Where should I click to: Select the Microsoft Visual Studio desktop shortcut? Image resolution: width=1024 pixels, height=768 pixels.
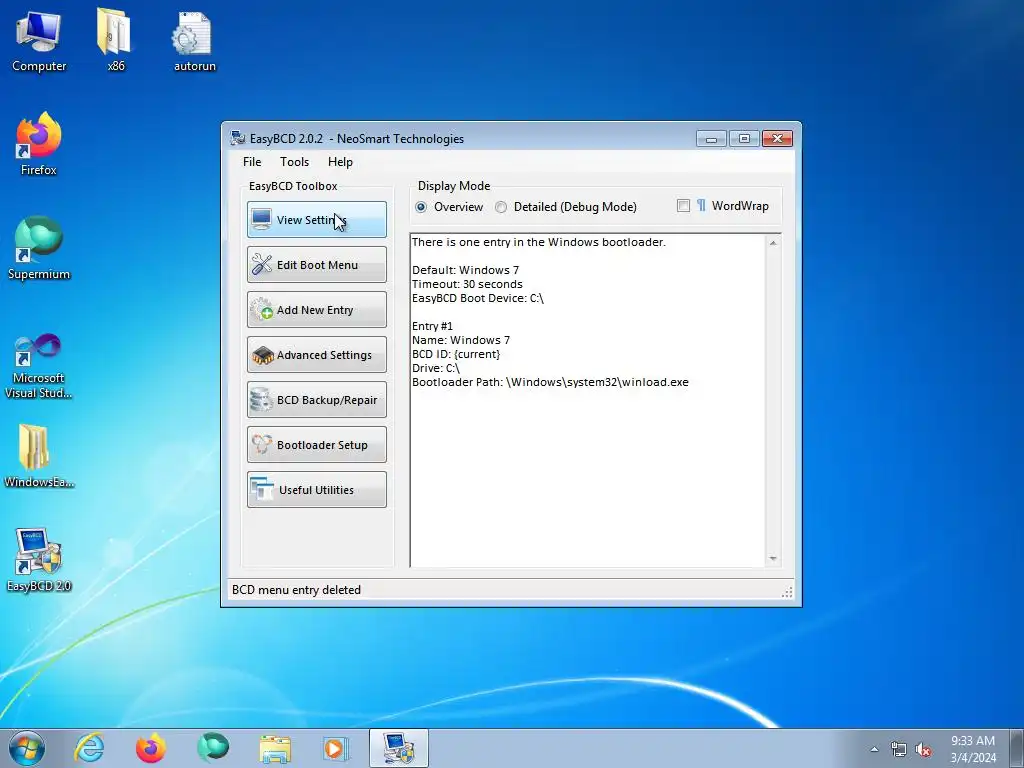[39, 366]
